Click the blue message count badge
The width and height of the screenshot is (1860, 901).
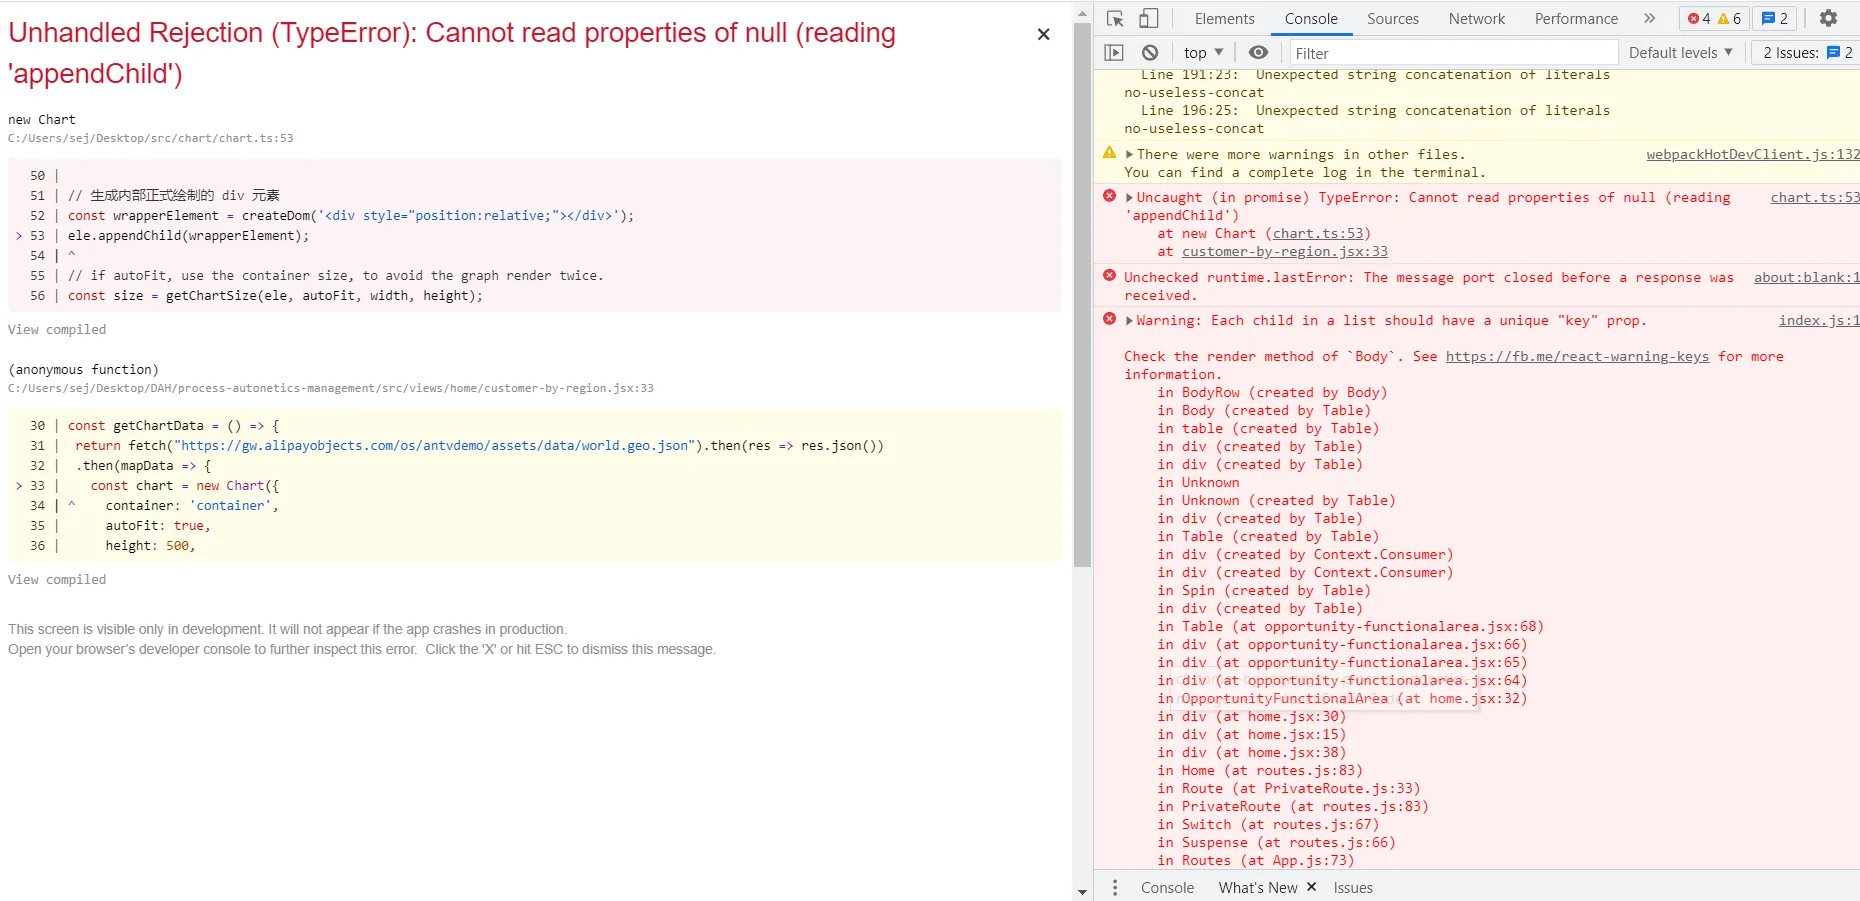pyautogui.click(x=1775, y=18)
